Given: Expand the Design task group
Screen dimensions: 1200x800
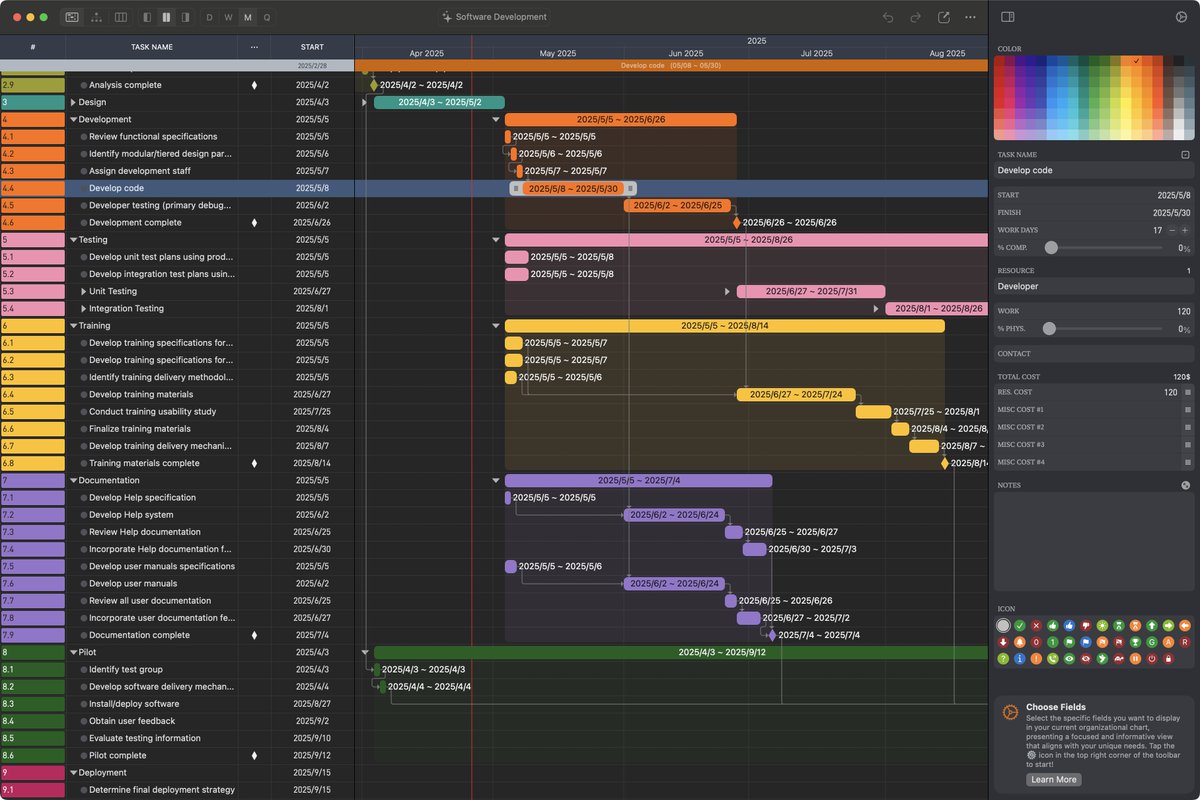Looking at the screenshot, I should tap(73, 102).
